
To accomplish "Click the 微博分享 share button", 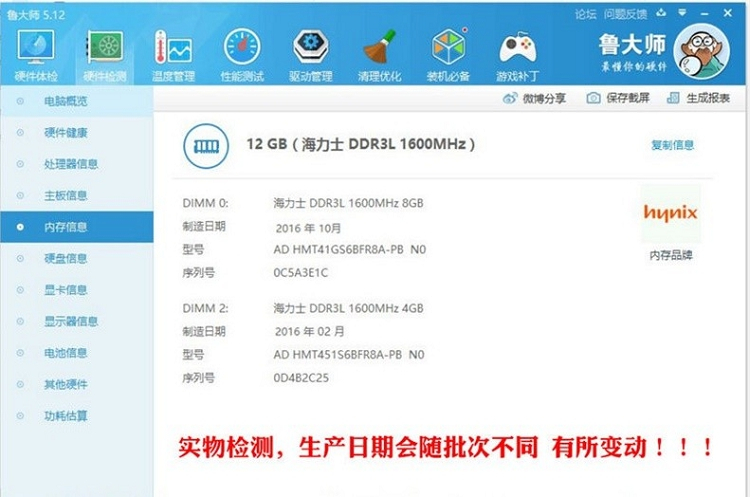I will tap(534, 99).
